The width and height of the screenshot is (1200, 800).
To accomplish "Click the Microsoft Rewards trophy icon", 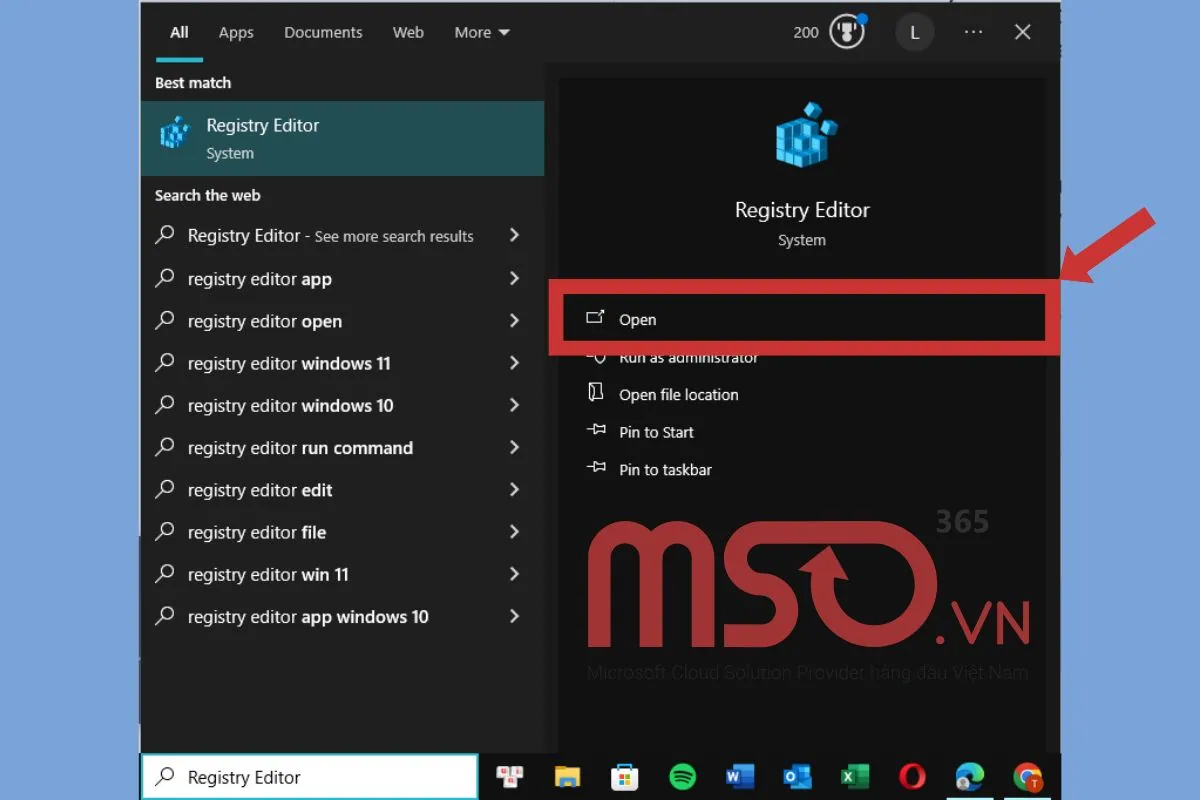I will 847,32.
